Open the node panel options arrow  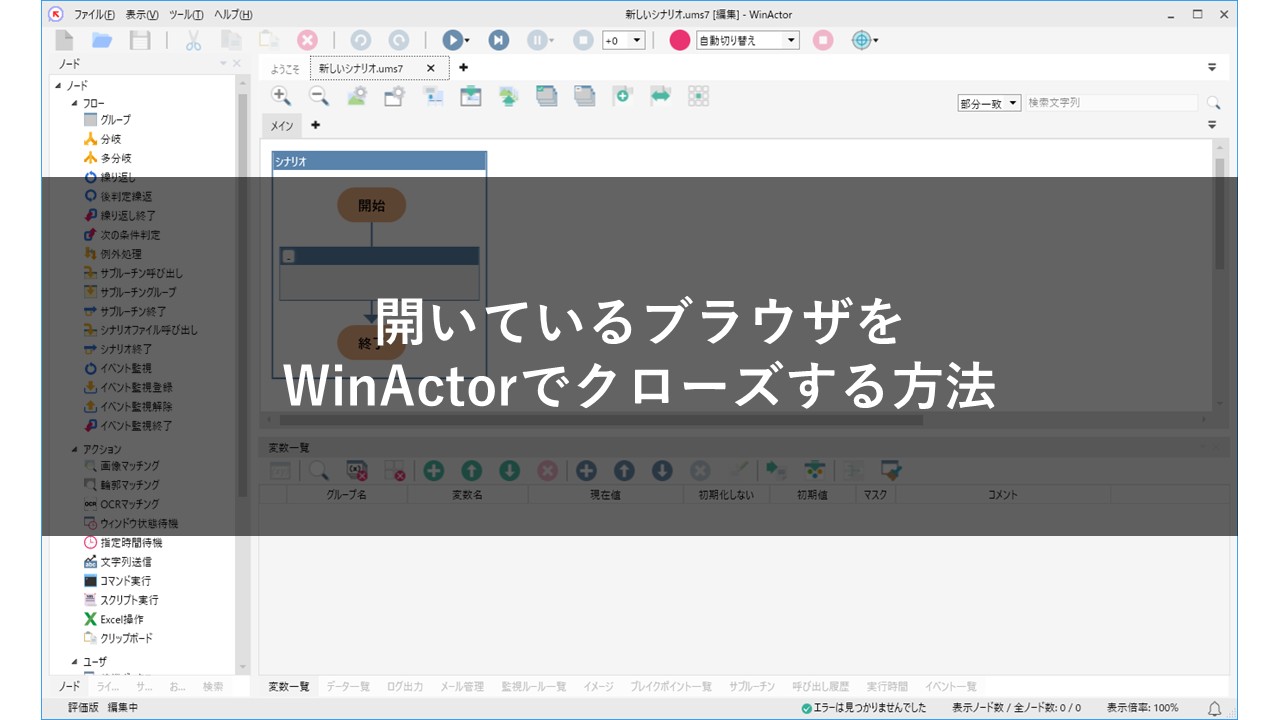pos(223,63)
